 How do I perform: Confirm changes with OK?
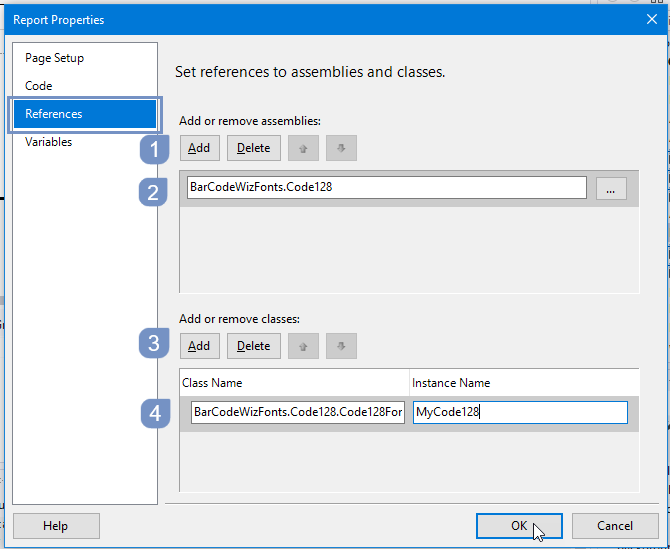pos(519,526)
